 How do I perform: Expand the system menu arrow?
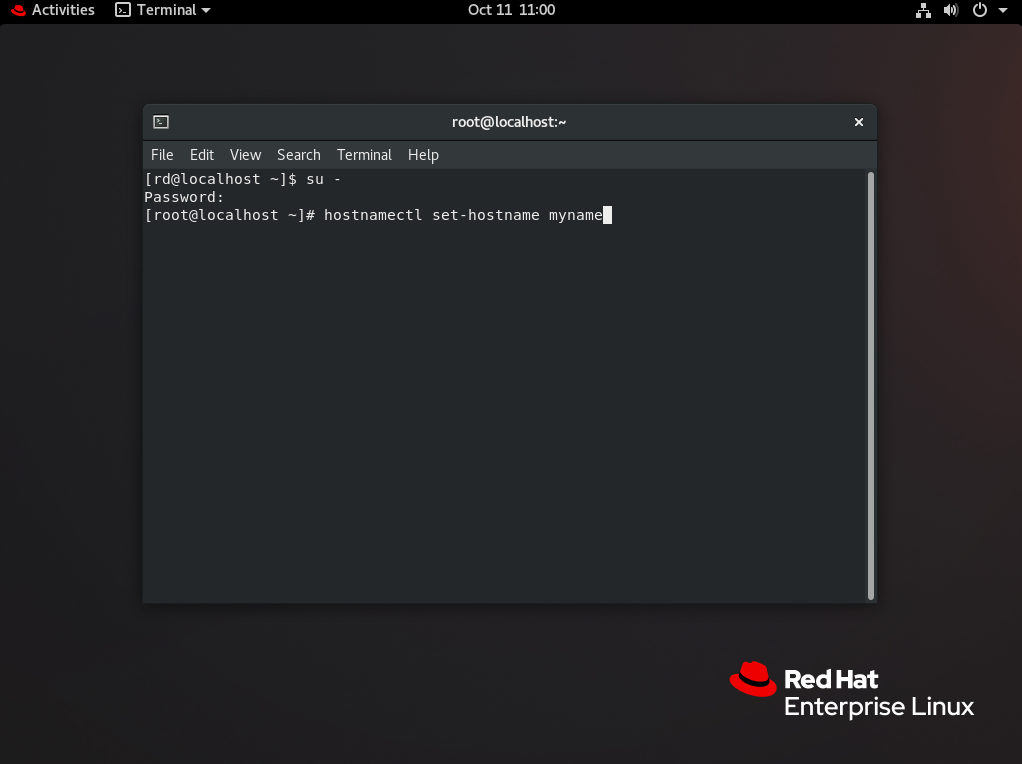1003,10
